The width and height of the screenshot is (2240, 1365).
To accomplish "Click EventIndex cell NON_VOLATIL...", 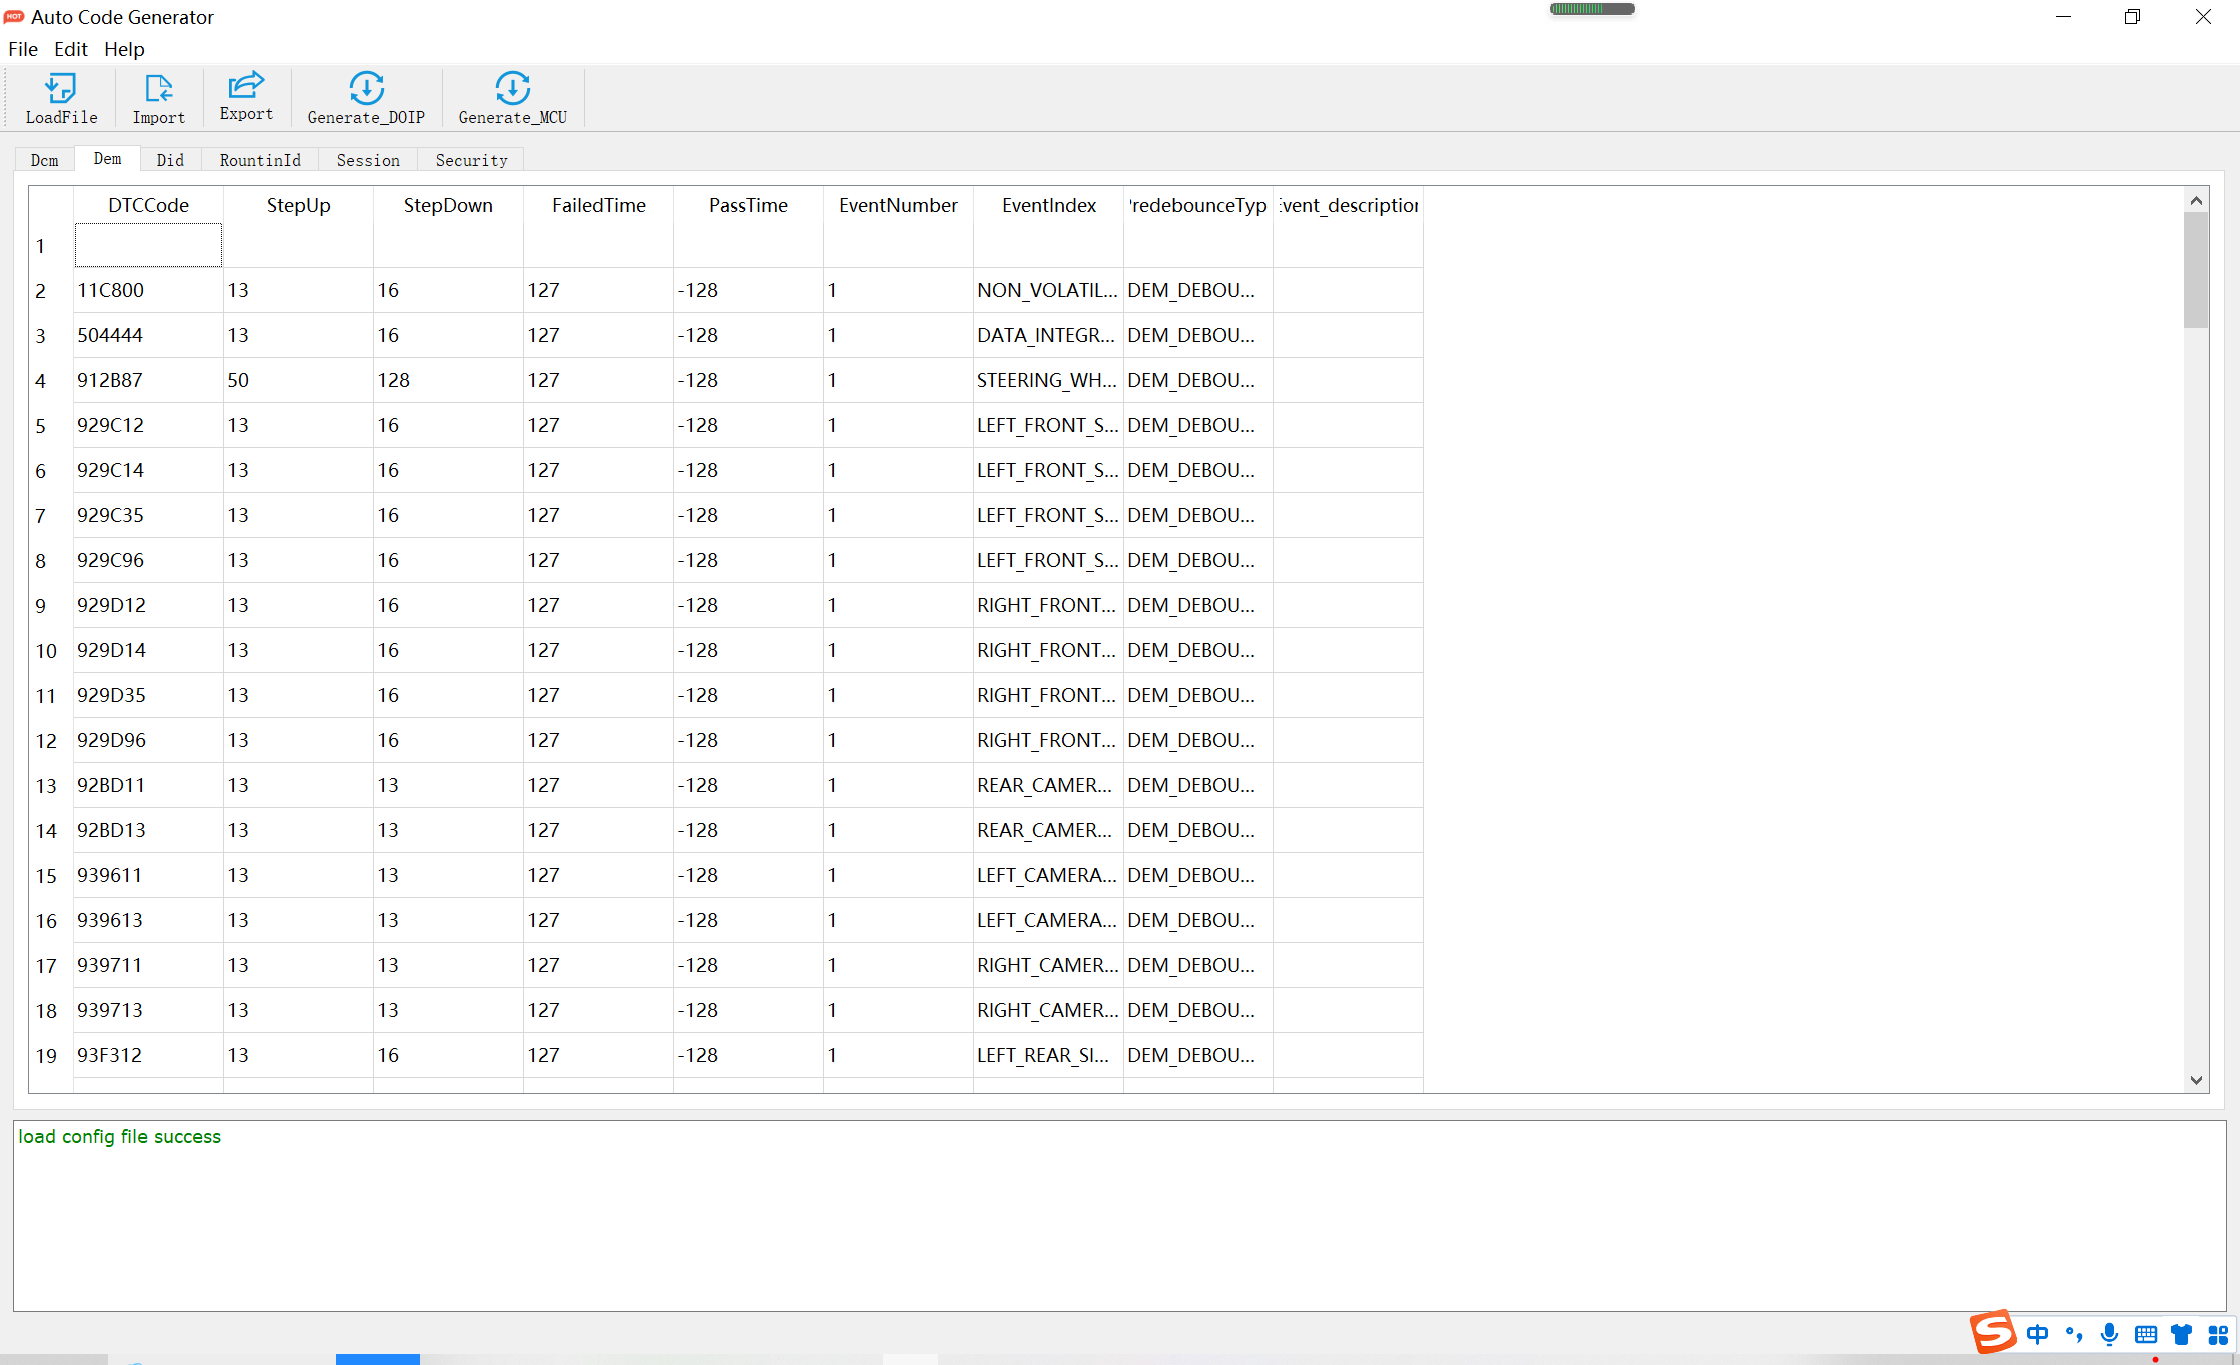I will click(x=1048, y=290).
